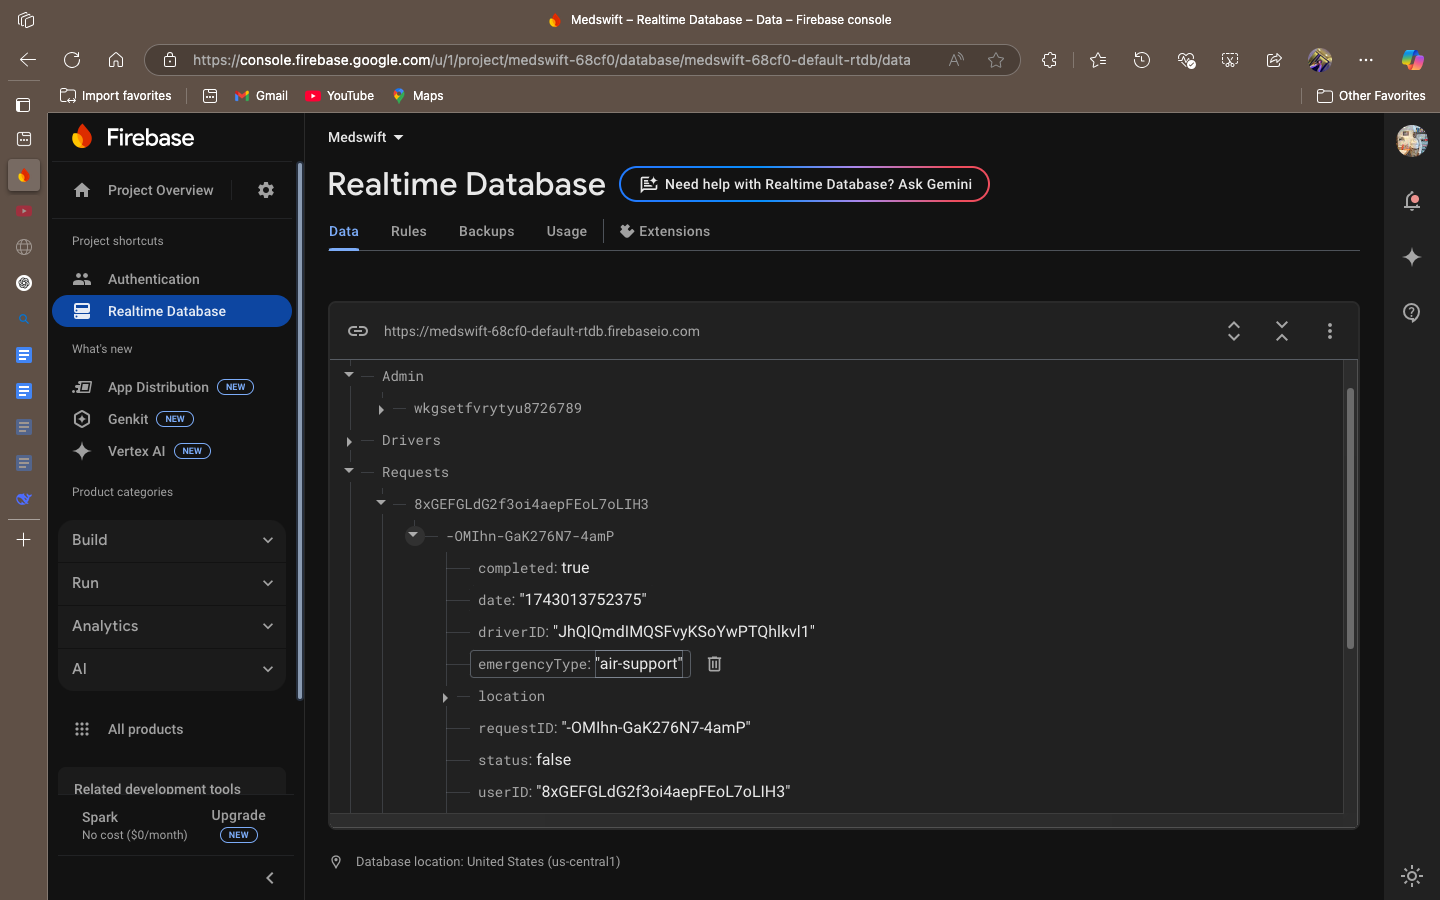Expand the location node
The image size is (1440, 900).
[x=445, y=697]
